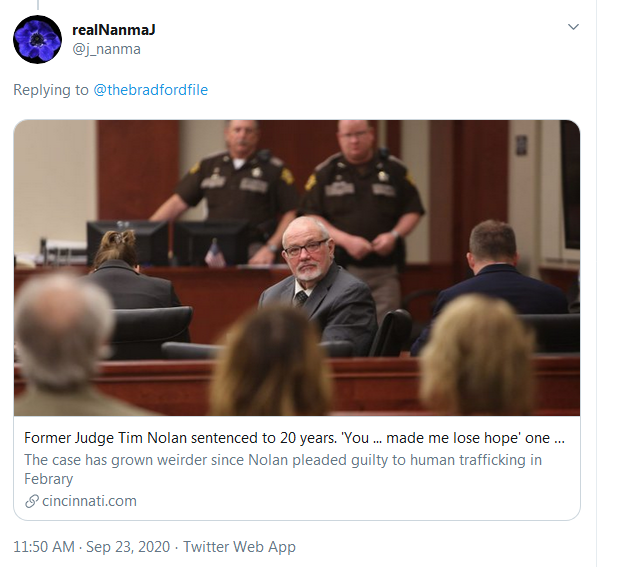Click the card description about the case
Screen dimensions: 638x567
[283, 460]
